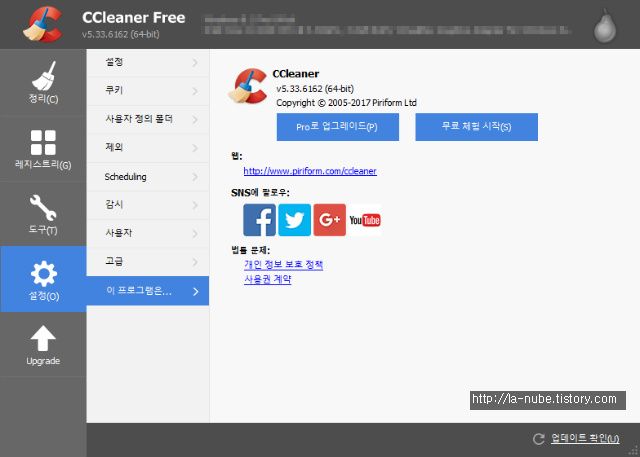The image size is (640, 457).
Task: Open the 쿠키 submenu item
Action: coord(148,91)
